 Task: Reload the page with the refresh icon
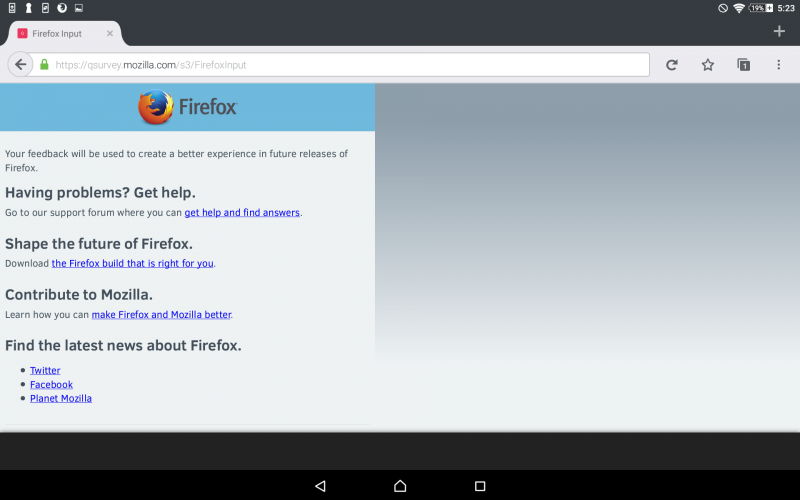pos(672,65)
